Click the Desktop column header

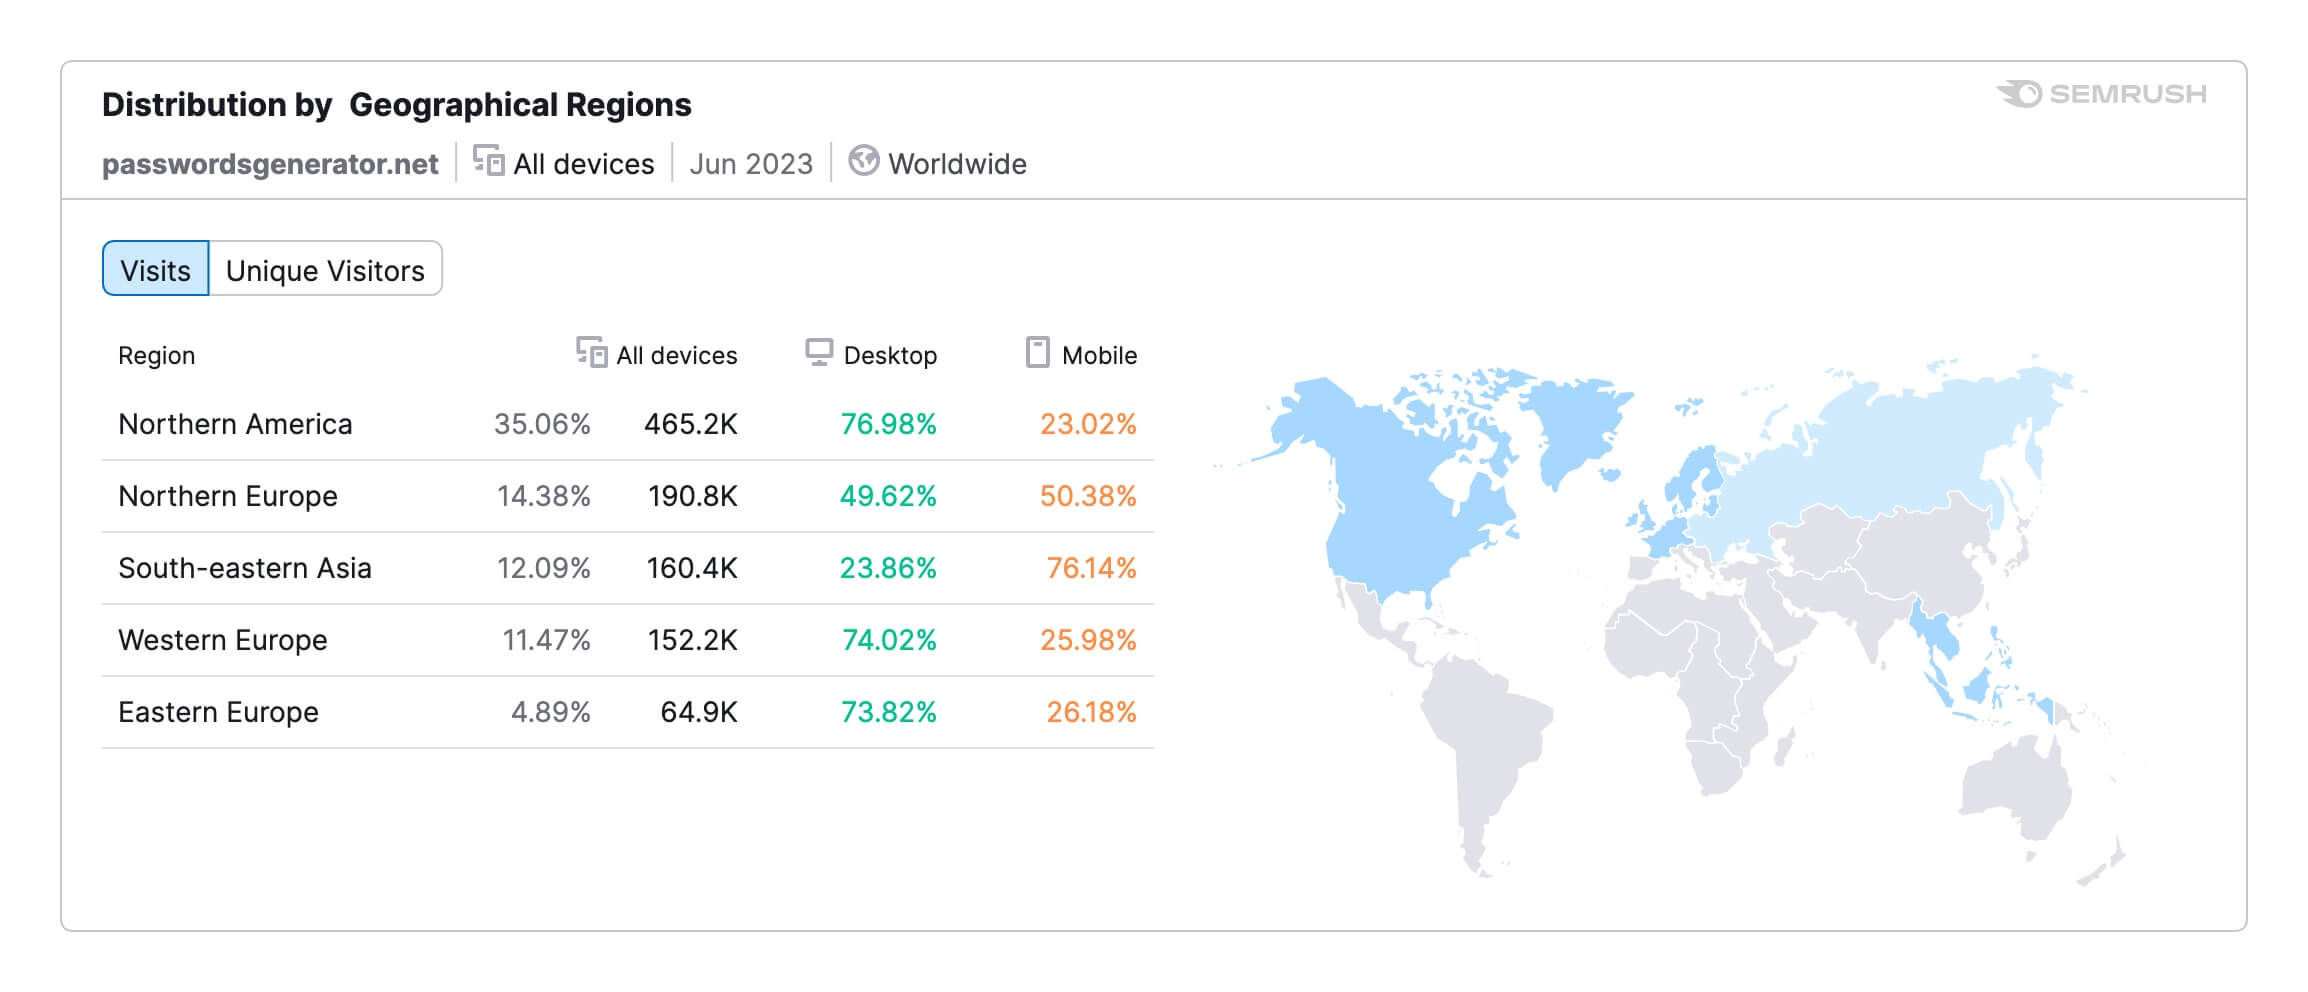pos(890,356)
